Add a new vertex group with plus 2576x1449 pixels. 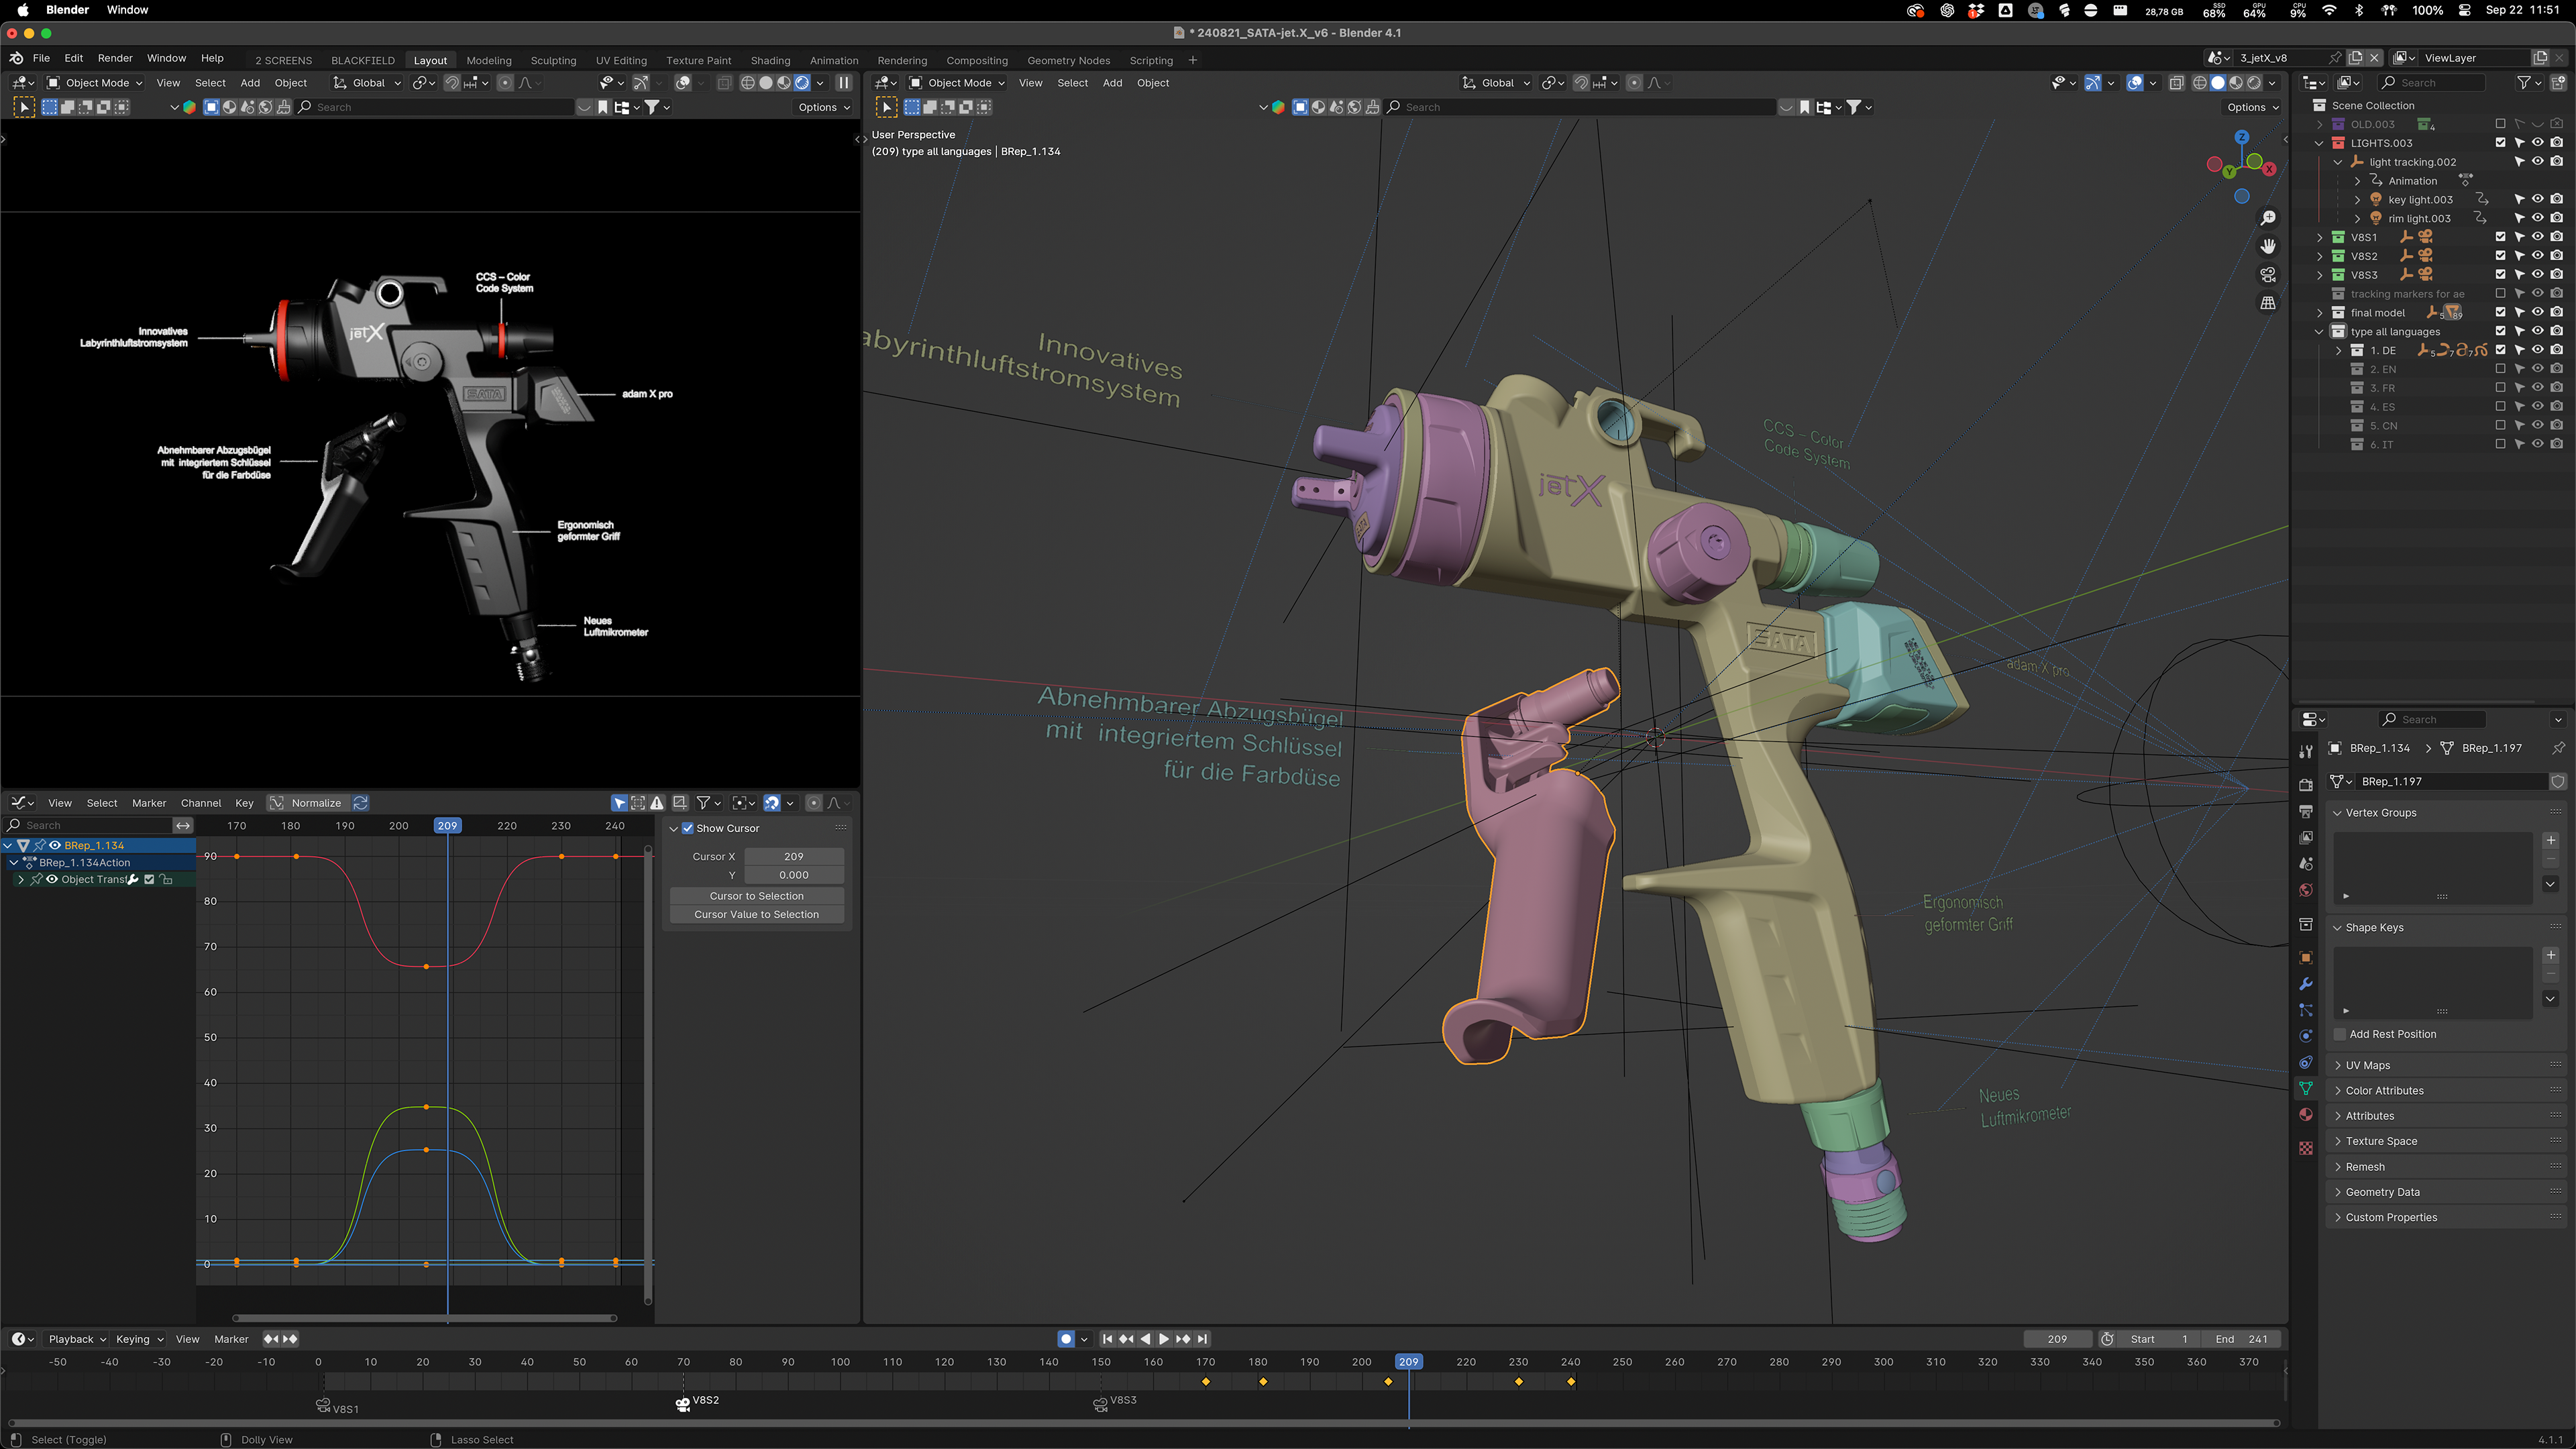click(x=2550, y=840)
